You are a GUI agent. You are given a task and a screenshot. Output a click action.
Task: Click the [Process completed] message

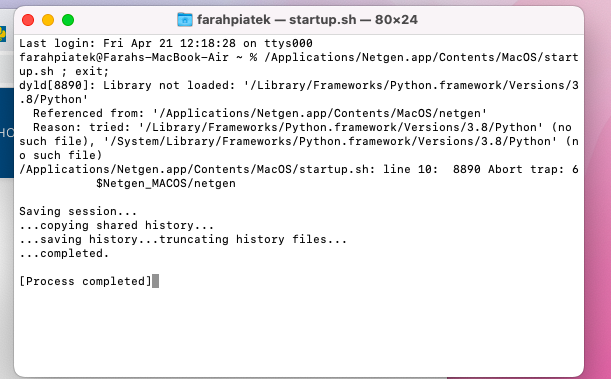tap(85, 282)
